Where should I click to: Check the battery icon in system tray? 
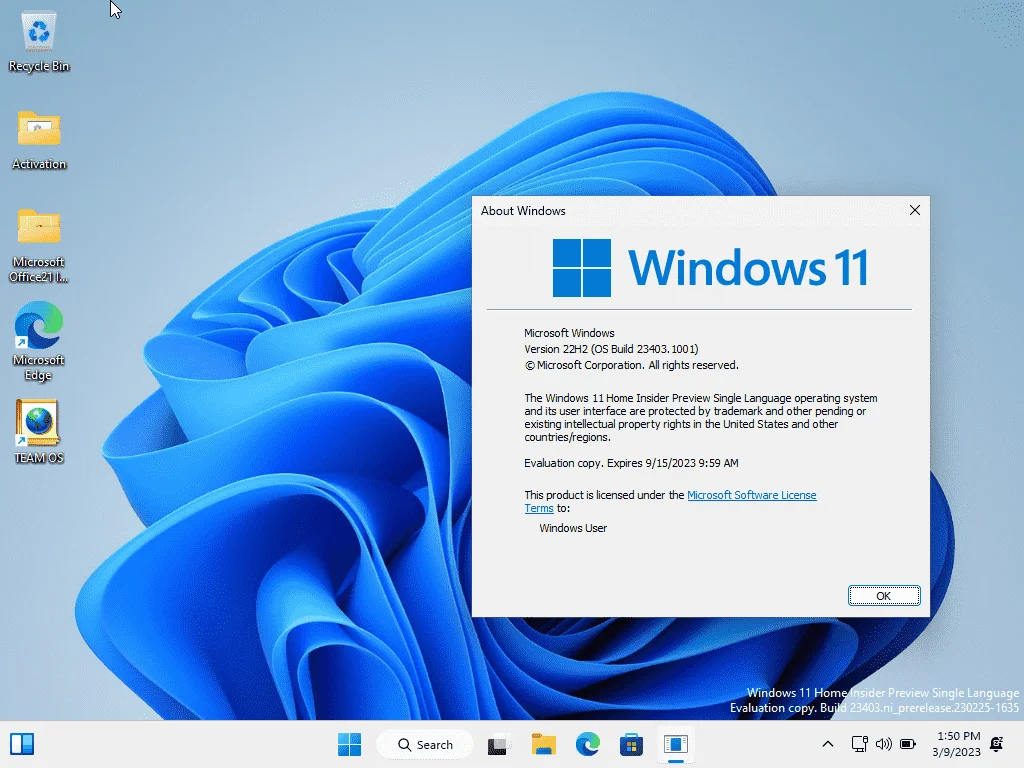(x=908, y=744)
